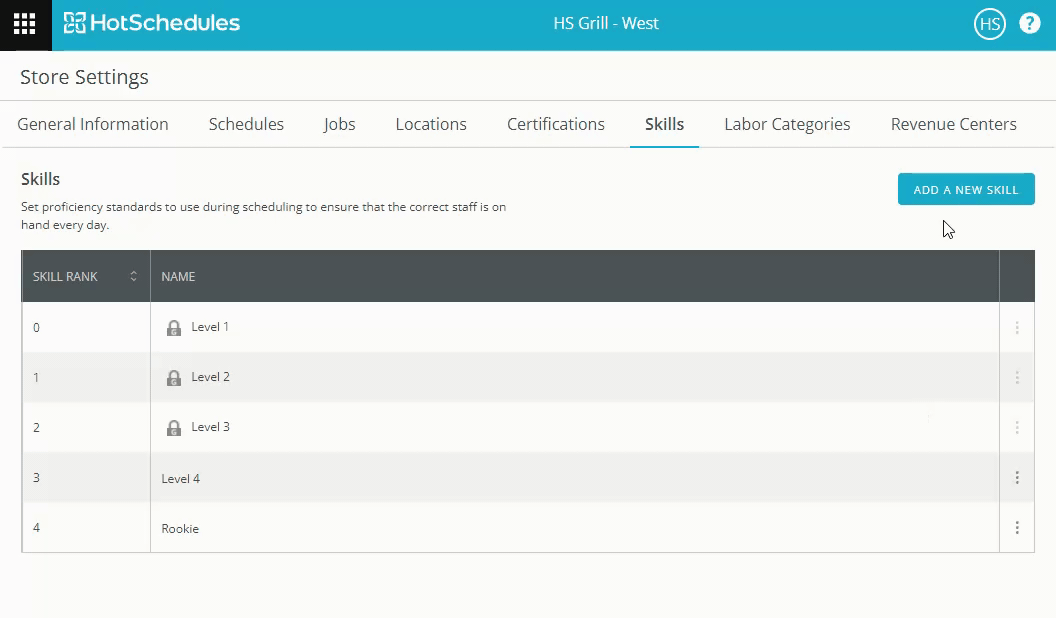
Task: Select the Rookie skill row name
Action: (180, 529)
